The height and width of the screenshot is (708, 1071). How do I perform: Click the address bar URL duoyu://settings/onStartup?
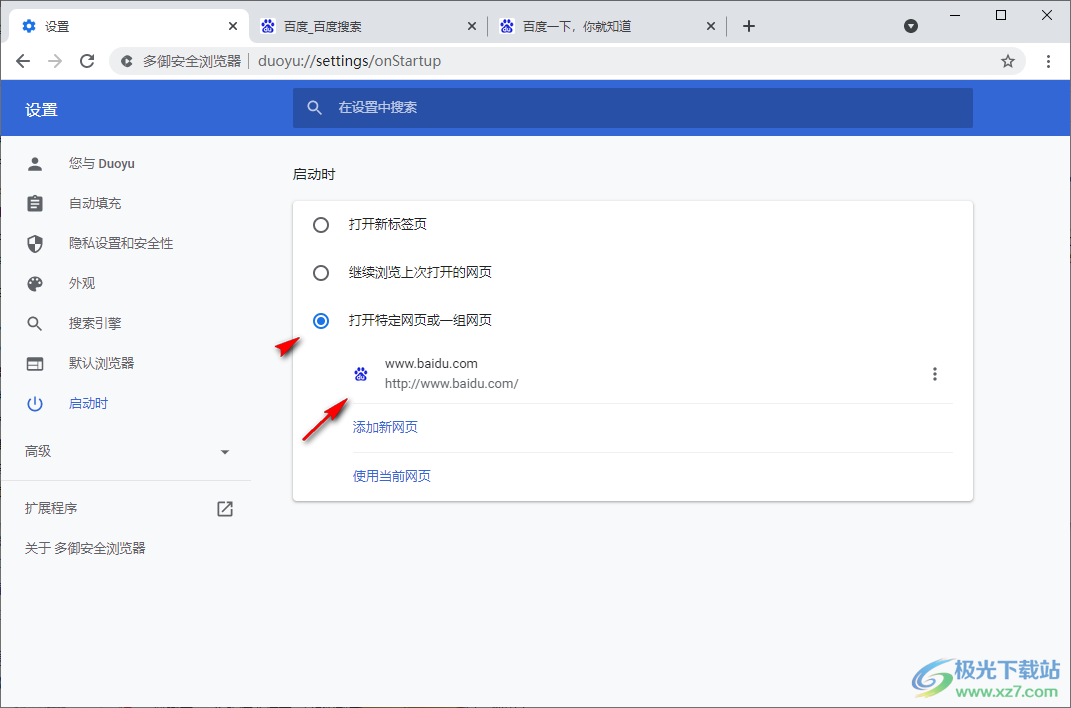(x=349, y=61)
